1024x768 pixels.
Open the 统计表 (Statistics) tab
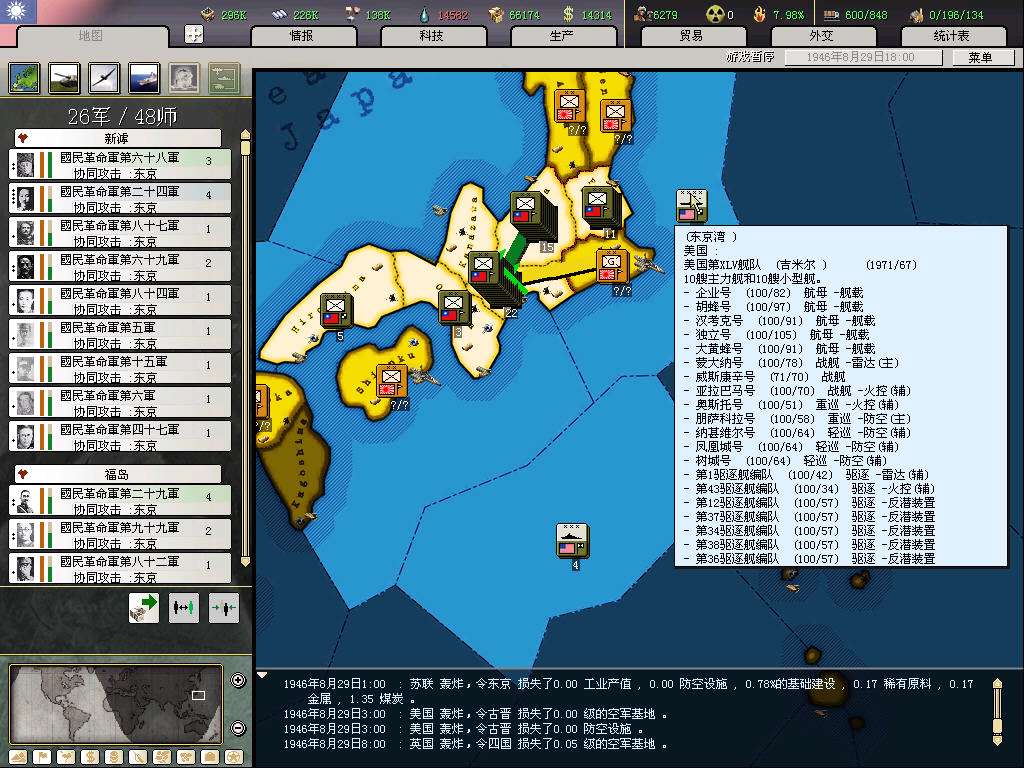[x=952, y=36]
